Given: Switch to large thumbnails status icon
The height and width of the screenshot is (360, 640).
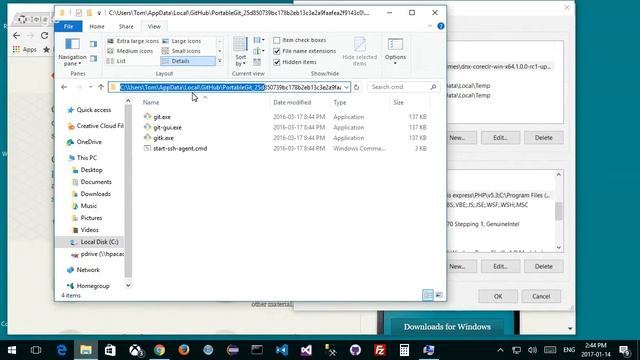Looking at the screenshot, I should pyautogui.click(x=439, y=295).
